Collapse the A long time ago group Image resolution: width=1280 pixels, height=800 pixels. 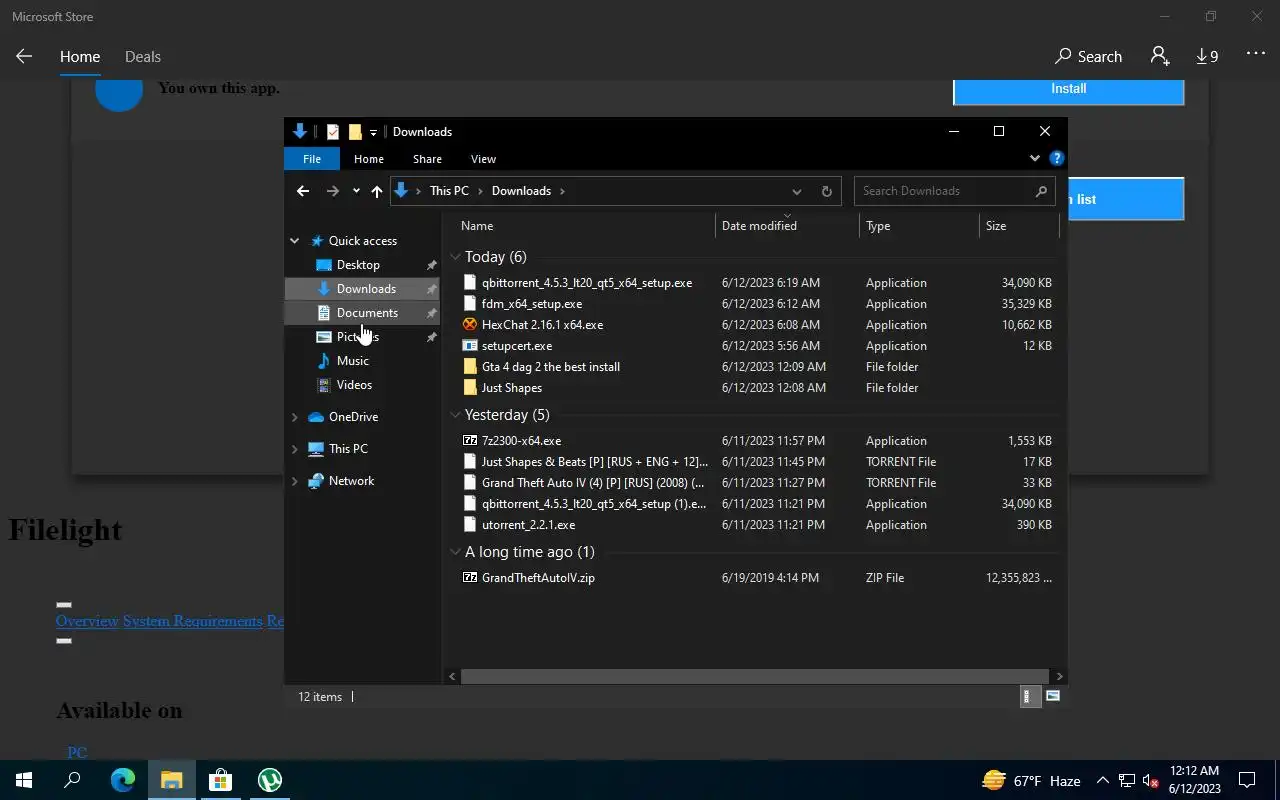click(x=456, y=552)
